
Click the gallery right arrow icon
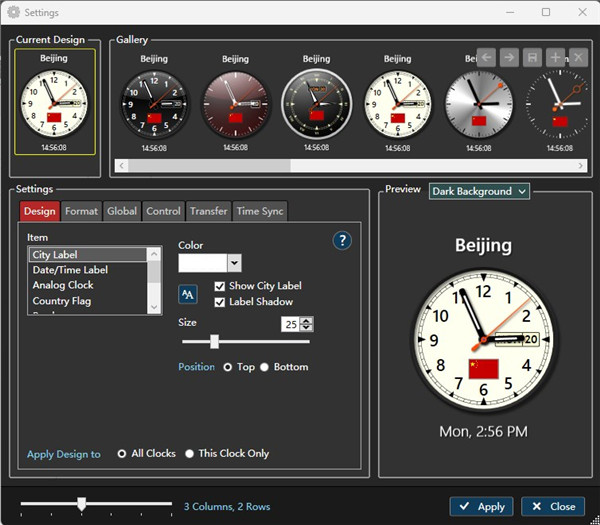510,58
